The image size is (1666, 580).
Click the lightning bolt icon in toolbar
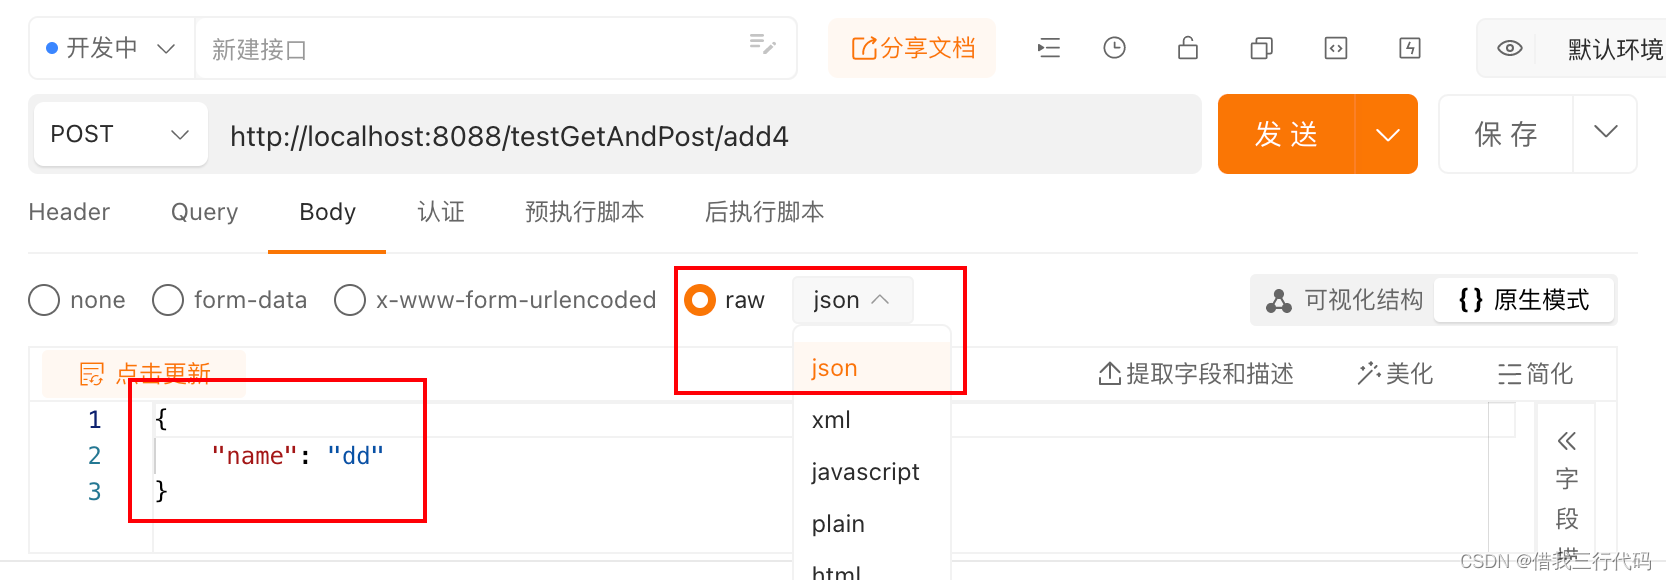tap(1409, 47)
